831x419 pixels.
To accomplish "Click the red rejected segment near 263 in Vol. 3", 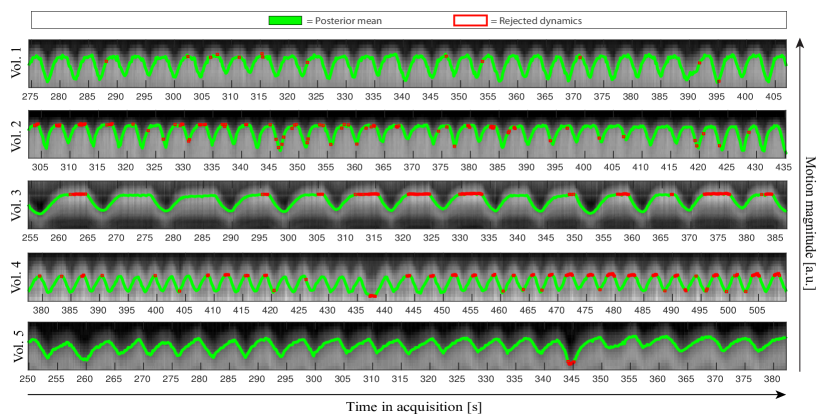I will tap(78, 194).
